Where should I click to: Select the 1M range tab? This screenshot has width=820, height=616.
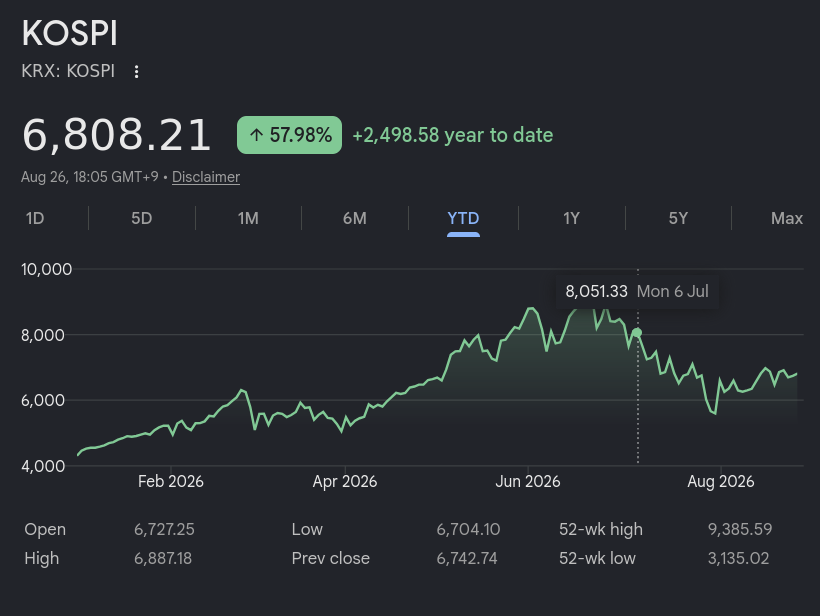[x=248, y=218]
